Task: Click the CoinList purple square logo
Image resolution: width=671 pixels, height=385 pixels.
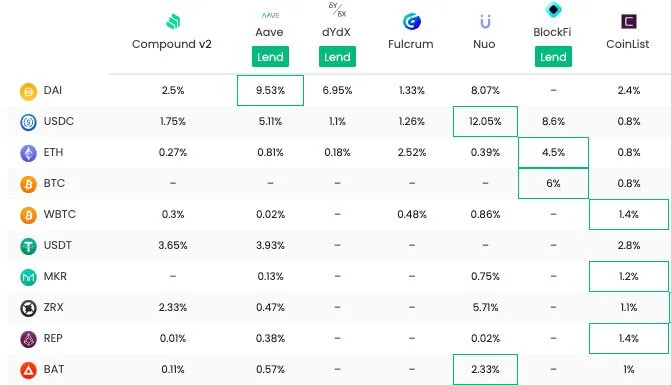Action: 628,21
